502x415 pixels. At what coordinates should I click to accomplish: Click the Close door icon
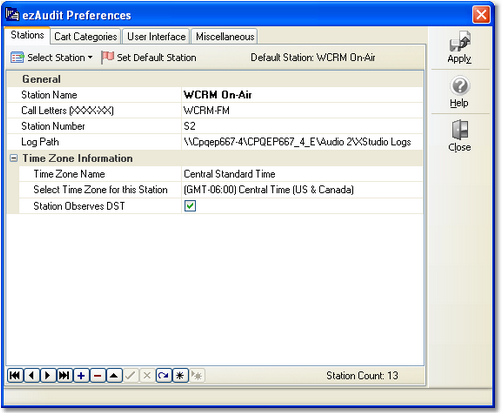pyautogui.click(x=460, y=130)
